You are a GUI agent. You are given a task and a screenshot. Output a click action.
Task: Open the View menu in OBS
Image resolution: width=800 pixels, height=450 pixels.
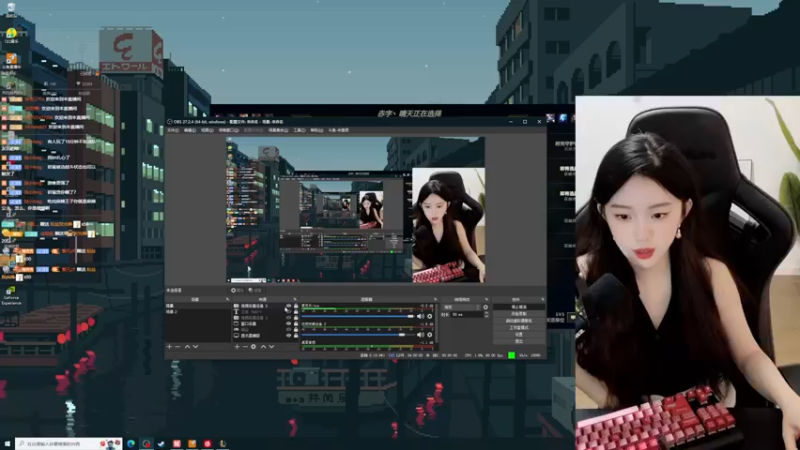coord(207,130)
